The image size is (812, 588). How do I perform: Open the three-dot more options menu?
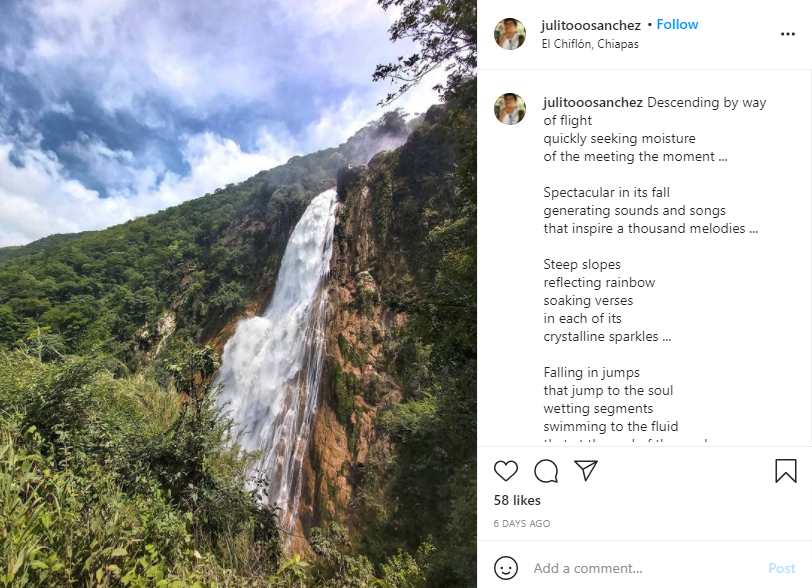tap(787, 34)
